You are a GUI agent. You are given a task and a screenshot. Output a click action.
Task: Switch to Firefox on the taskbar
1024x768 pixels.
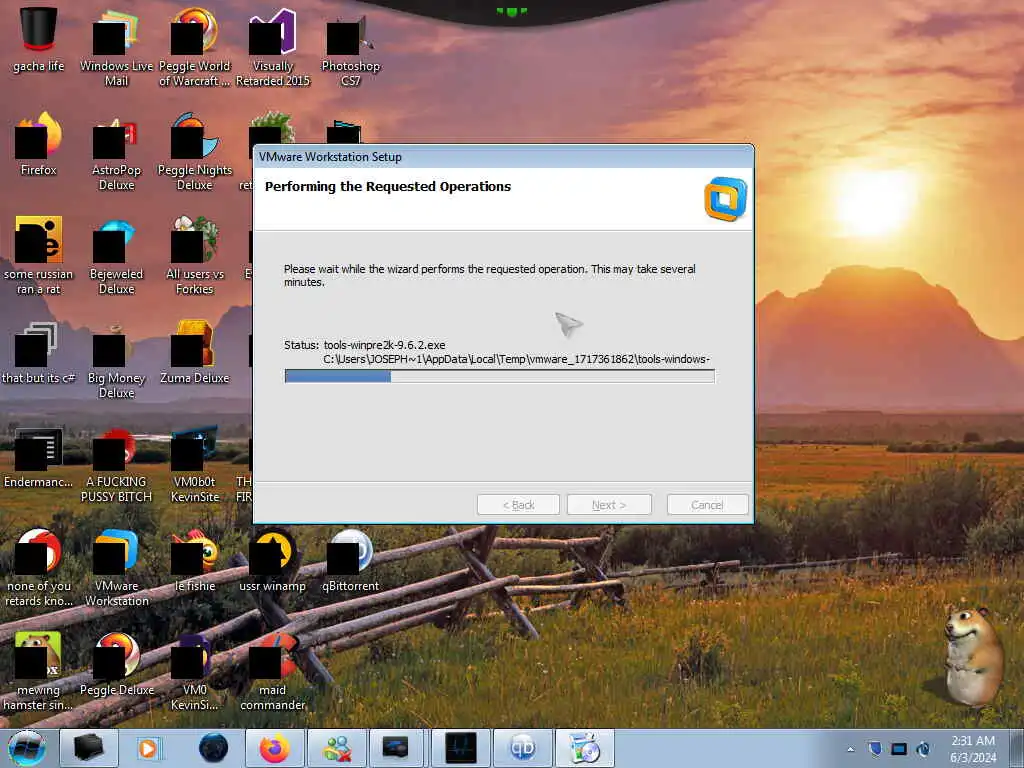tap(274, 748)
